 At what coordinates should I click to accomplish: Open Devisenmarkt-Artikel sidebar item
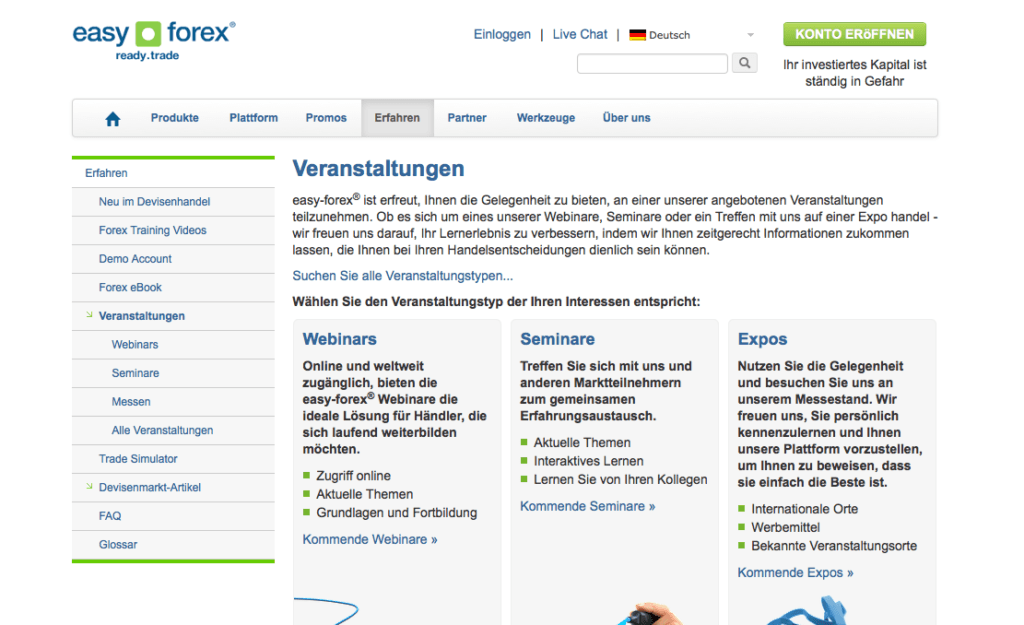[x=150, y=488]
